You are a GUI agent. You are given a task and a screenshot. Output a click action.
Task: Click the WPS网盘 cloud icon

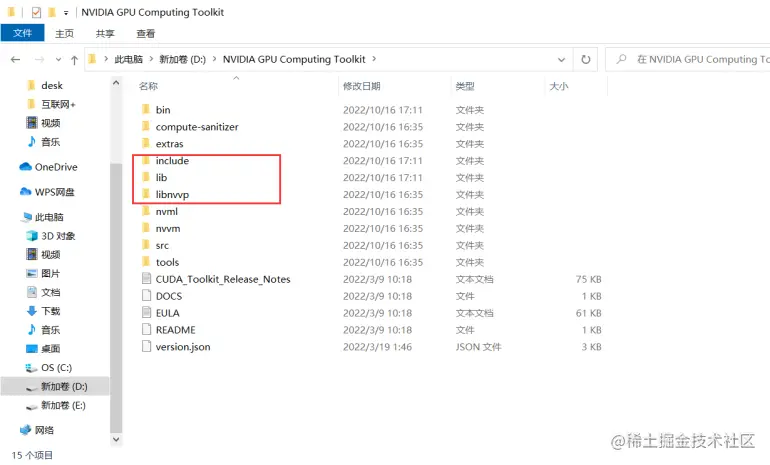pos(26,191)
